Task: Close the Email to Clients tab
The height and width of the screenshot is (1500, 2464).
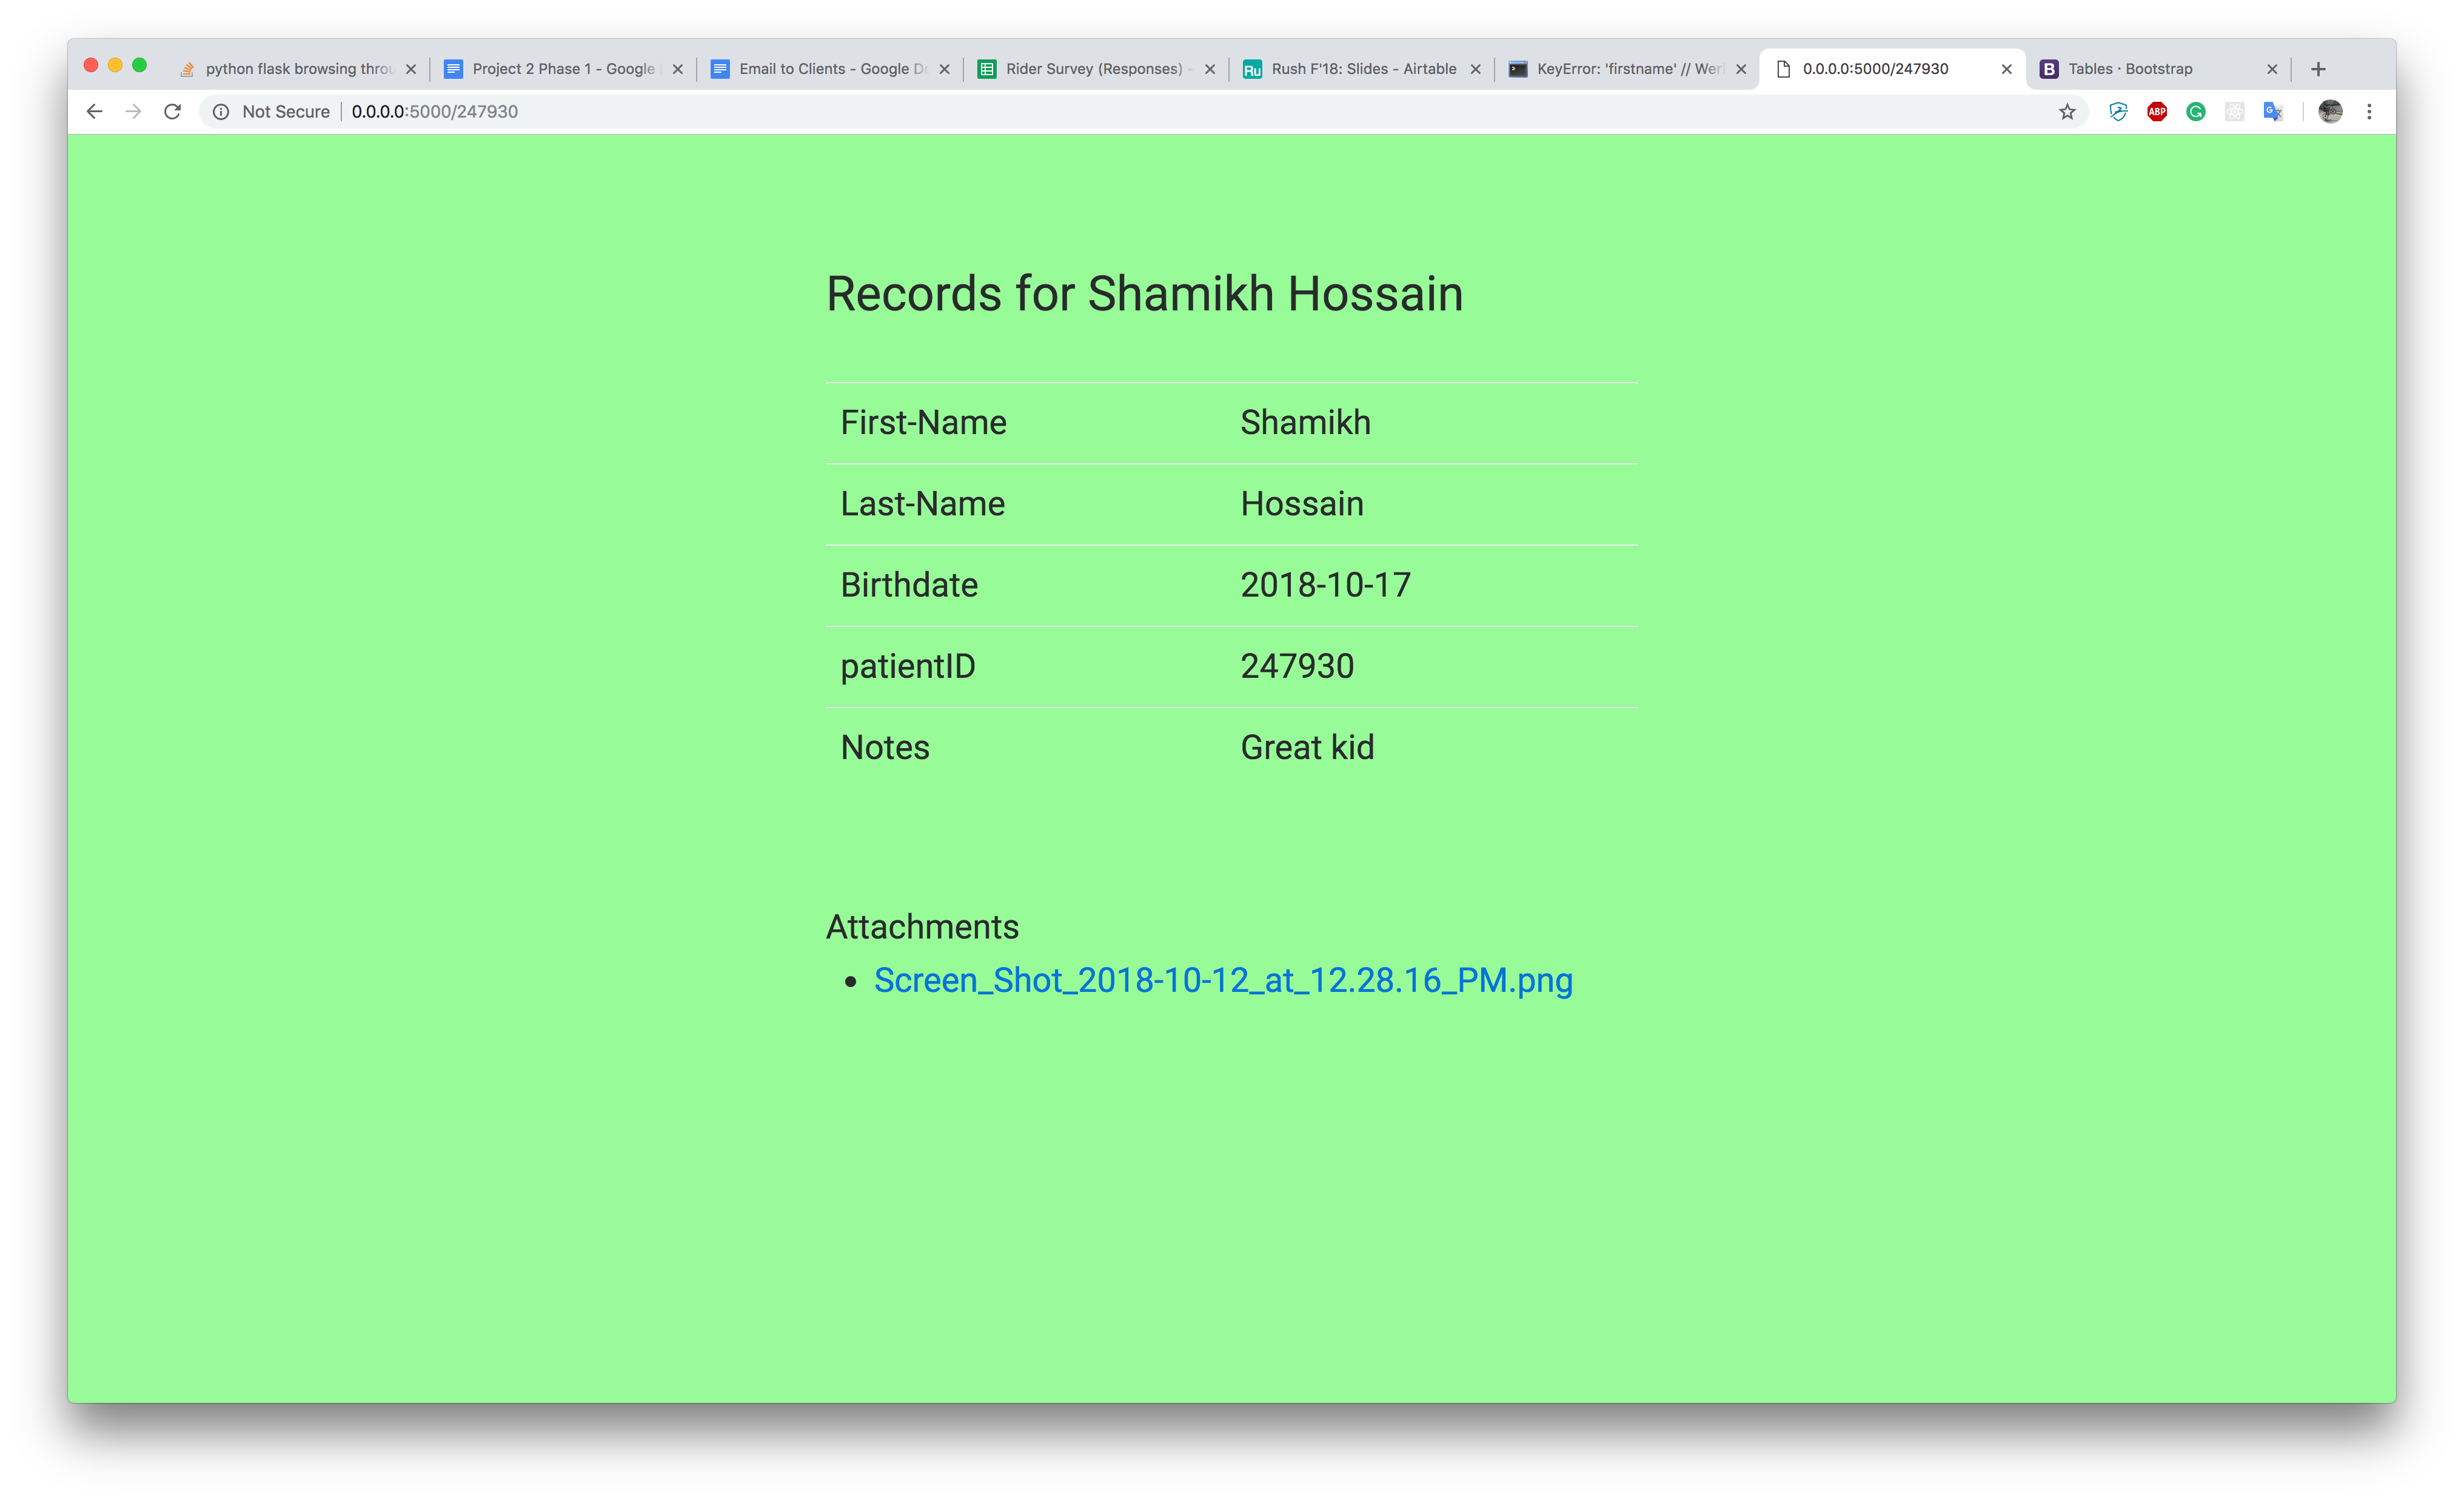Action: coord(944,69)
